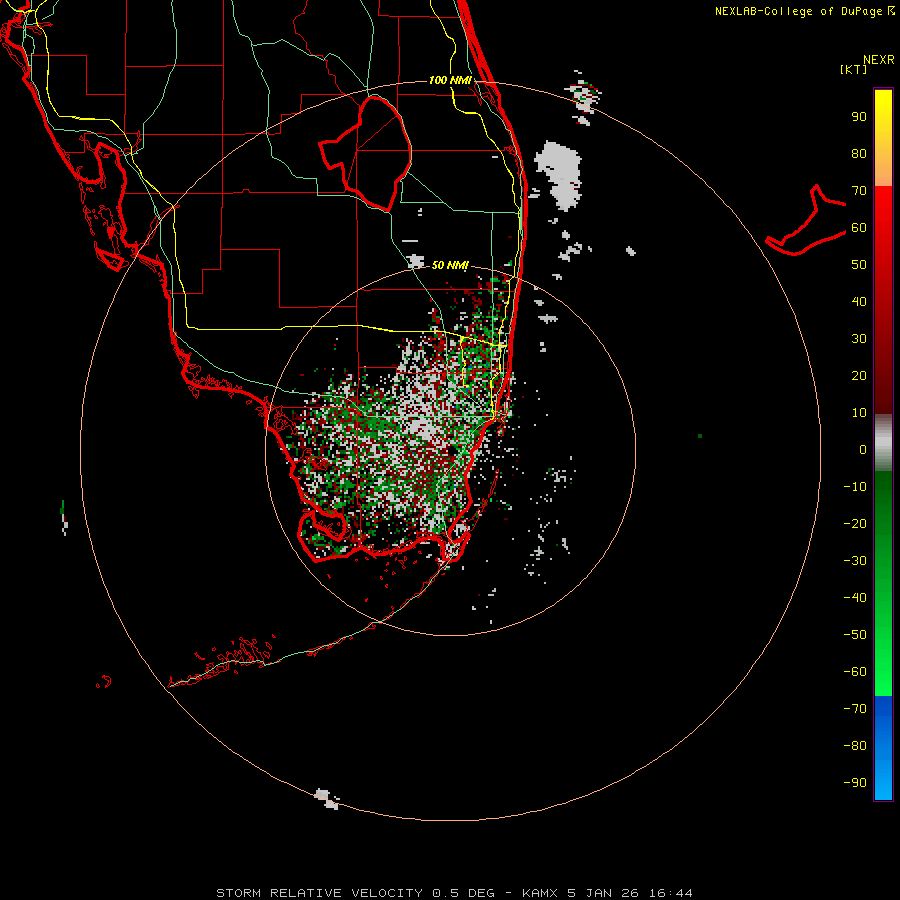
Task: Click the Storm Relative Velocity caption at bottom
Action: 454,893
